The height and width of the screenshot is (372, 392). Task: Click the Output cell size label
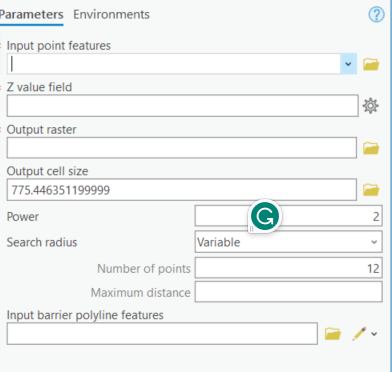[47, 171]
